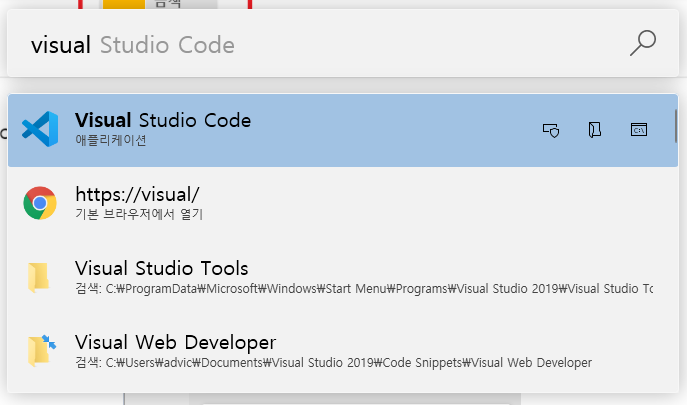Select the 'Visual Studio Tools' result title
This screenshot has height=405, width=687.
162,268
